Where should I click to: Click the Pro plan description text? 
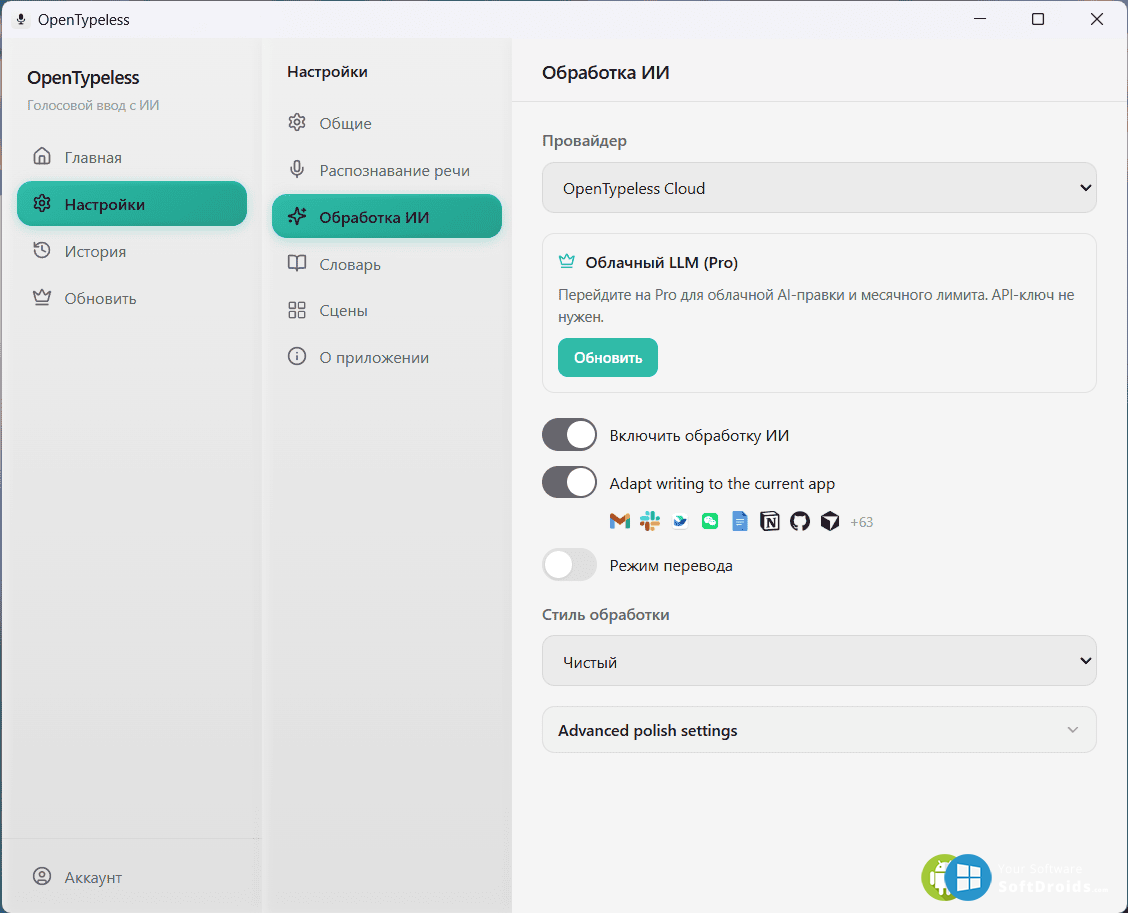(817, 306)
